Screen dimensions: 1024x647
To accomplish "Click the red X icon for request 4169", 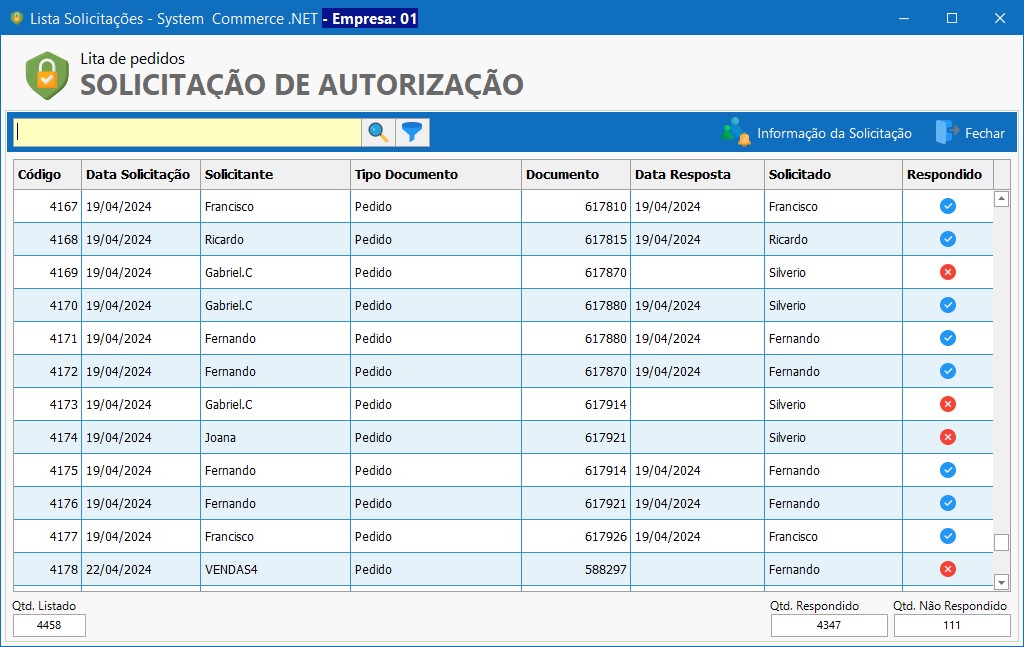I will tap(948, 272).
